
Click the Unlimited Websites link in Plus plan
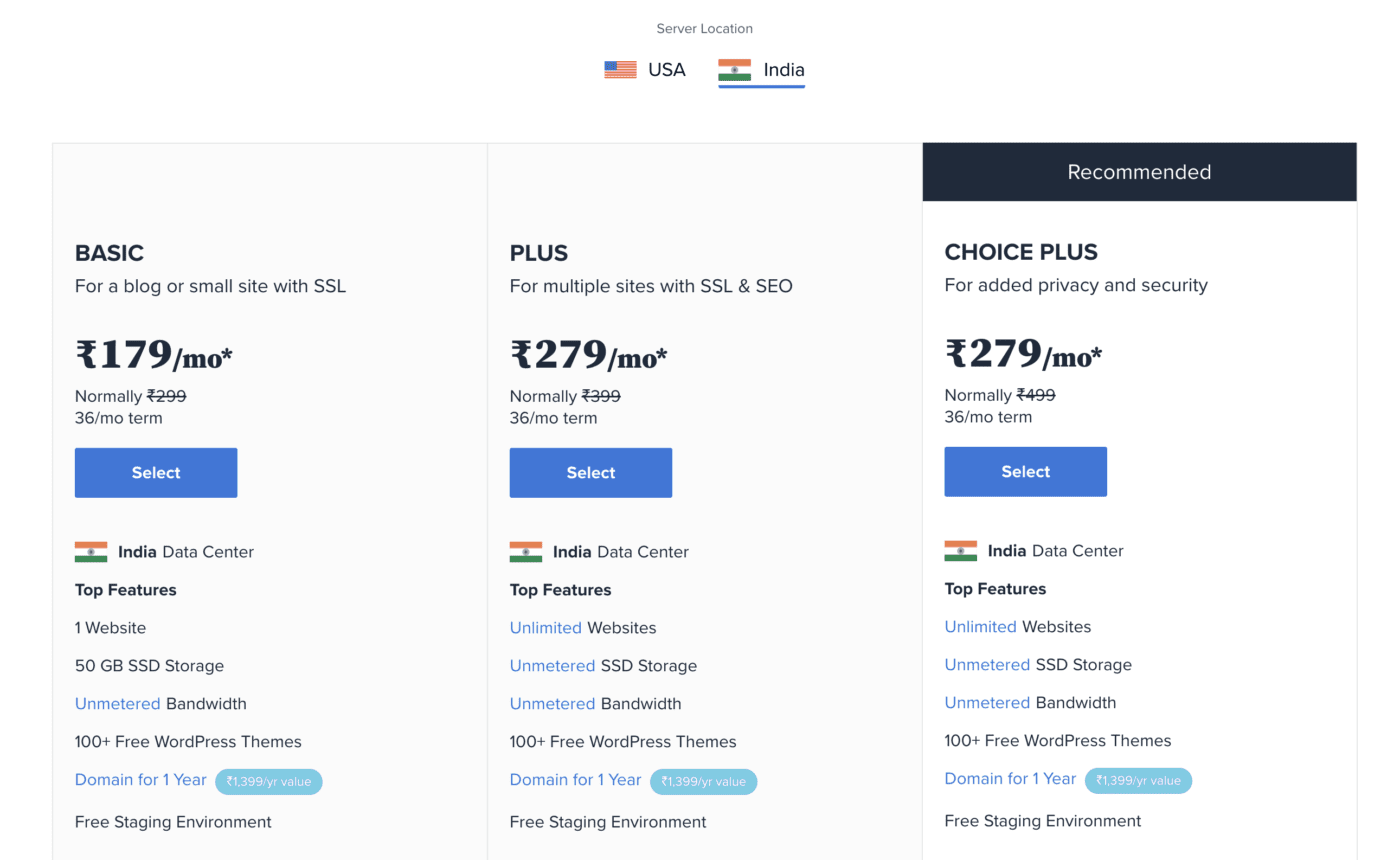coord(546,628)
